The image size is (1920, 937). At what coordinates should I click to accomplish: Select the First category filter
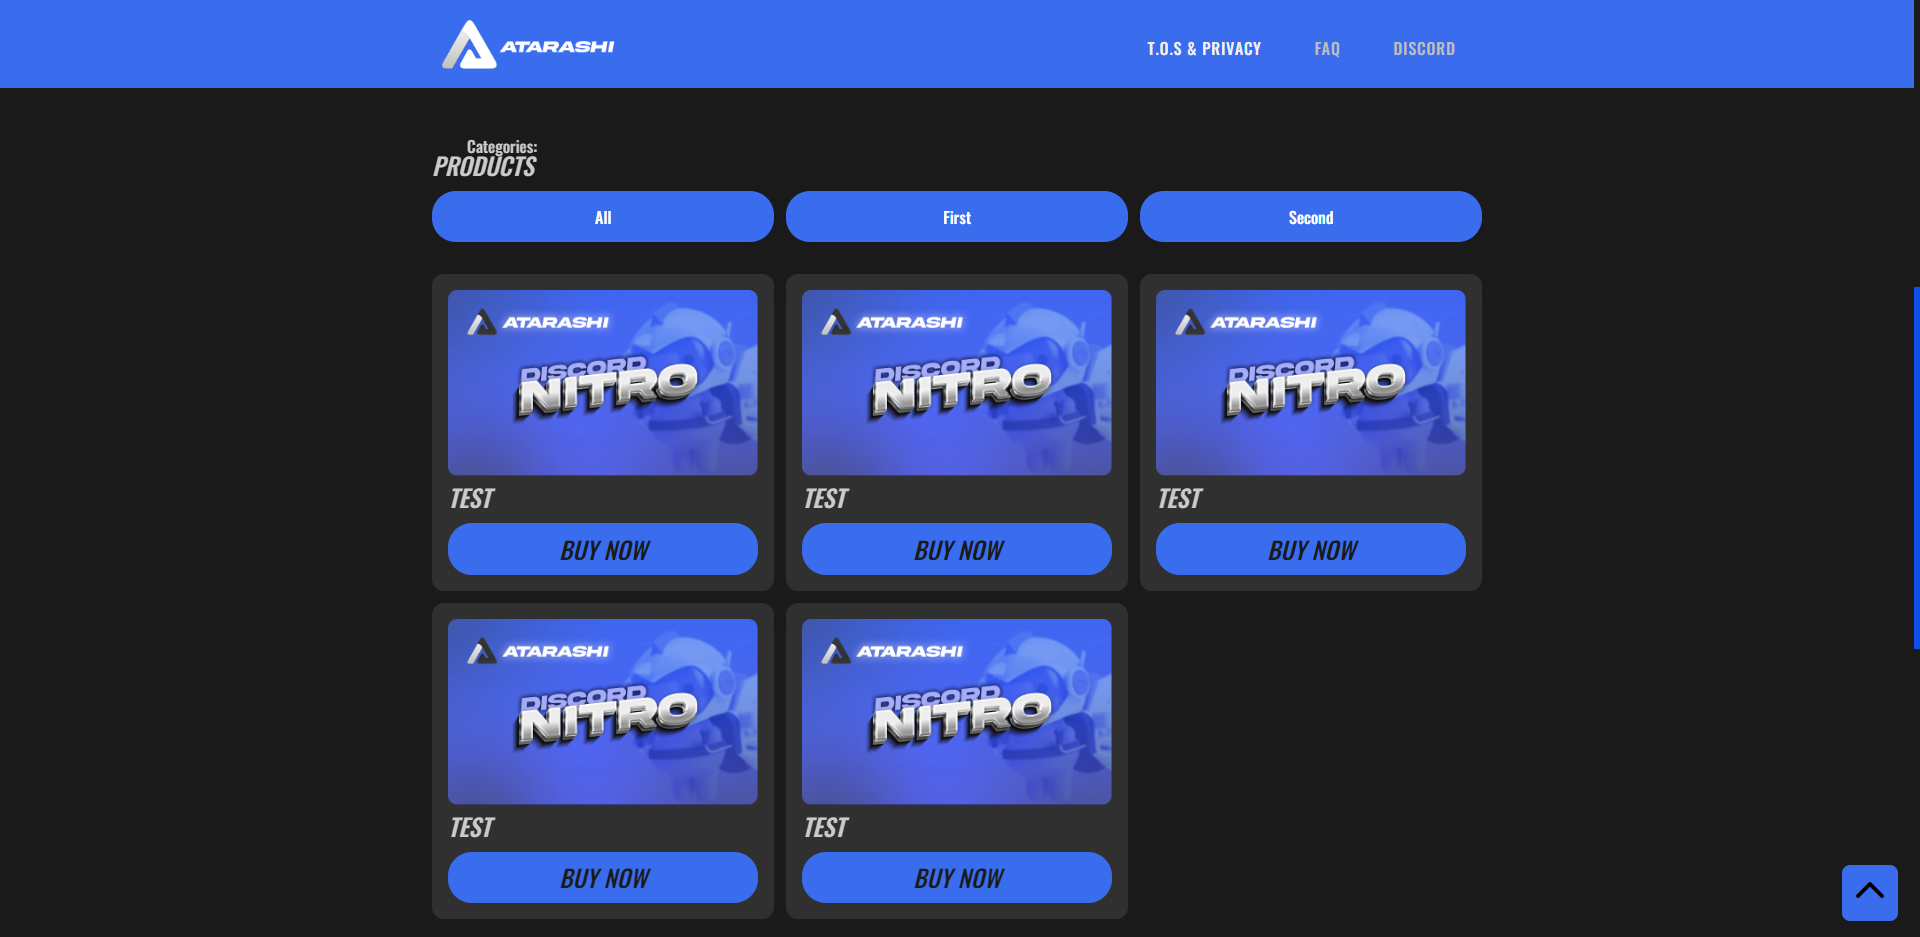[957, 217]
